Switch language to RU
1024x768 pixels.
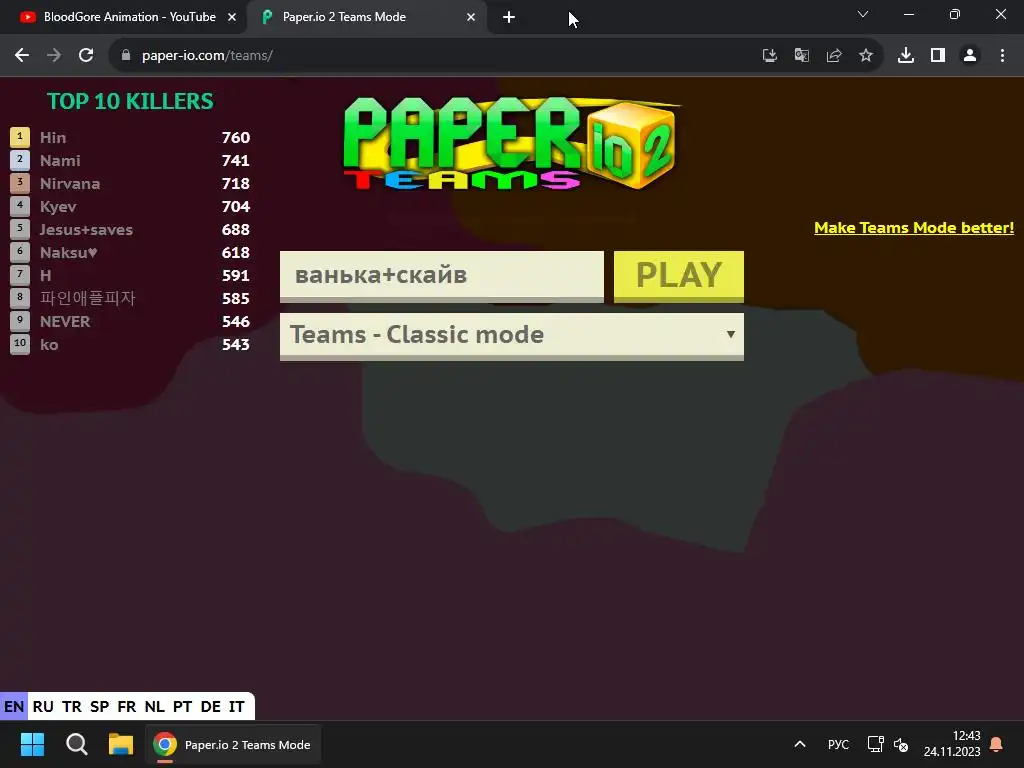(43, 707)
